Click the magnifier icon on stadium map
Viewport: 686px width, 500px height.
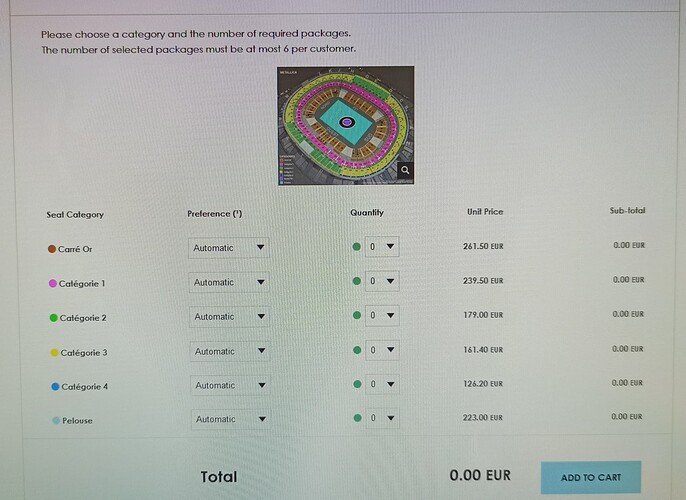pos(406,170)
